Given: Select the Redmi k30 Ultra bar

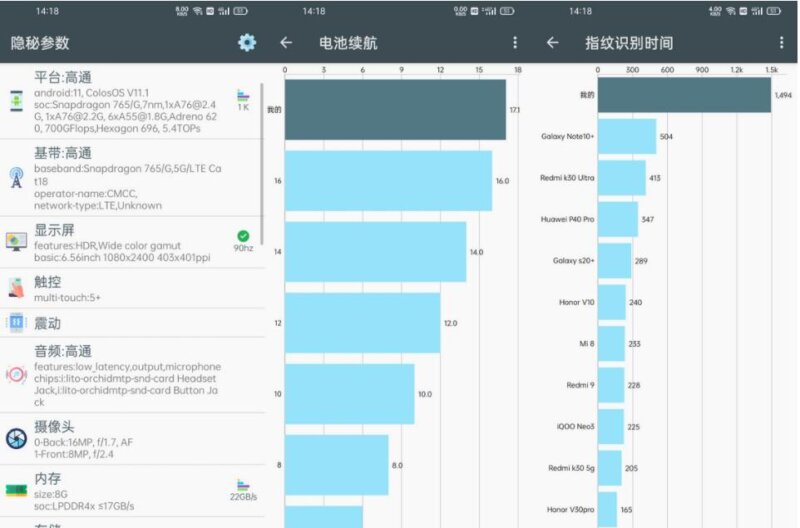Looking at the screenshot, I should tap(622, 178).
